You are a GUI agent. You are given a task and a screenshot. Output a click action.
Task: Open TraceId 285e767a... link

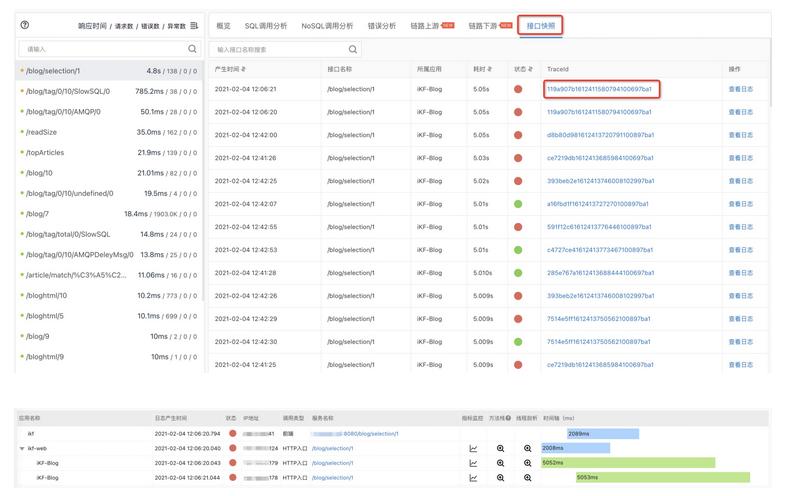(601, 273)
